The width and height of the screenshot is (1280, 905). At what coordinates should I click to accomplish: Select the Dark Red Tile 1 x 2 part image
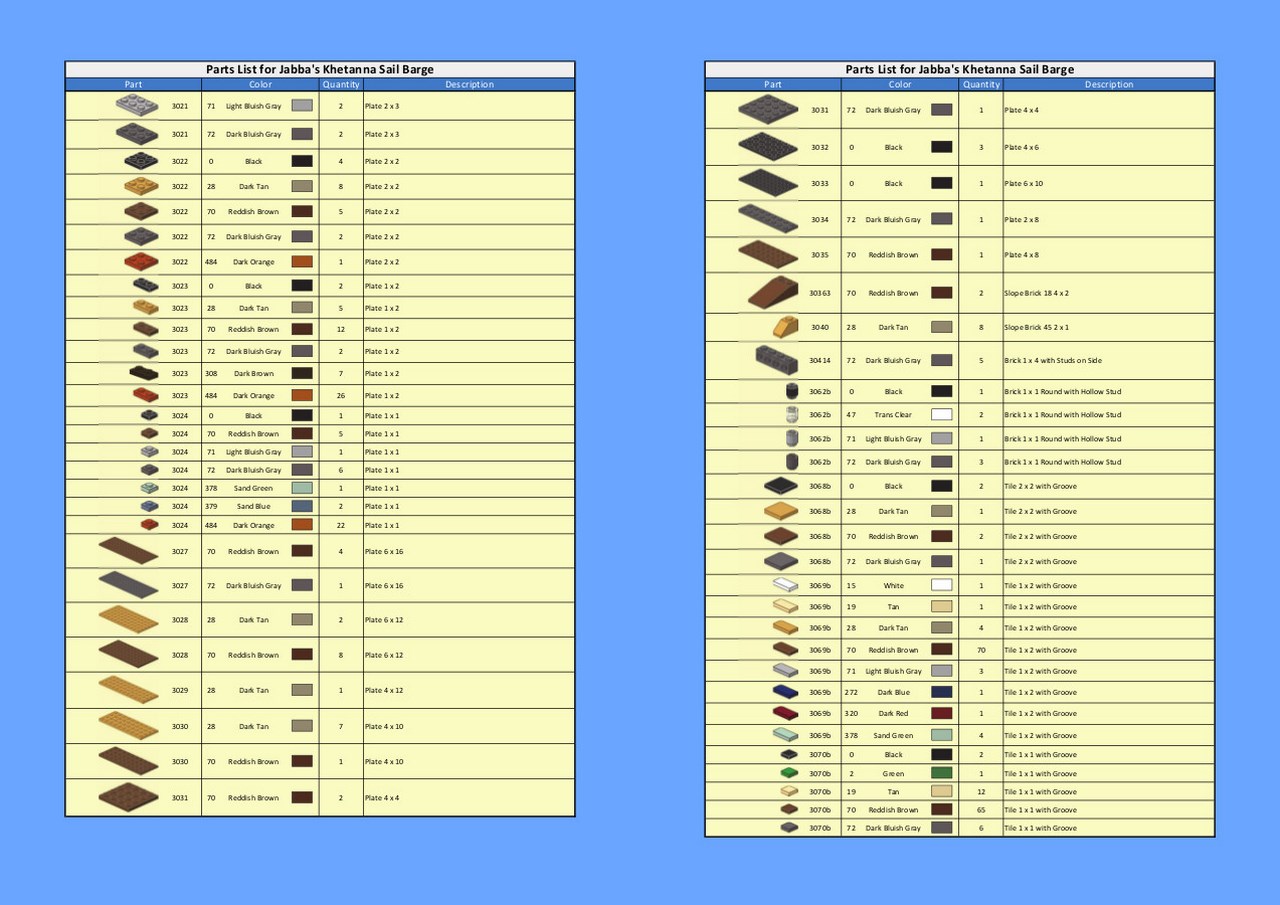coord(785,713)
